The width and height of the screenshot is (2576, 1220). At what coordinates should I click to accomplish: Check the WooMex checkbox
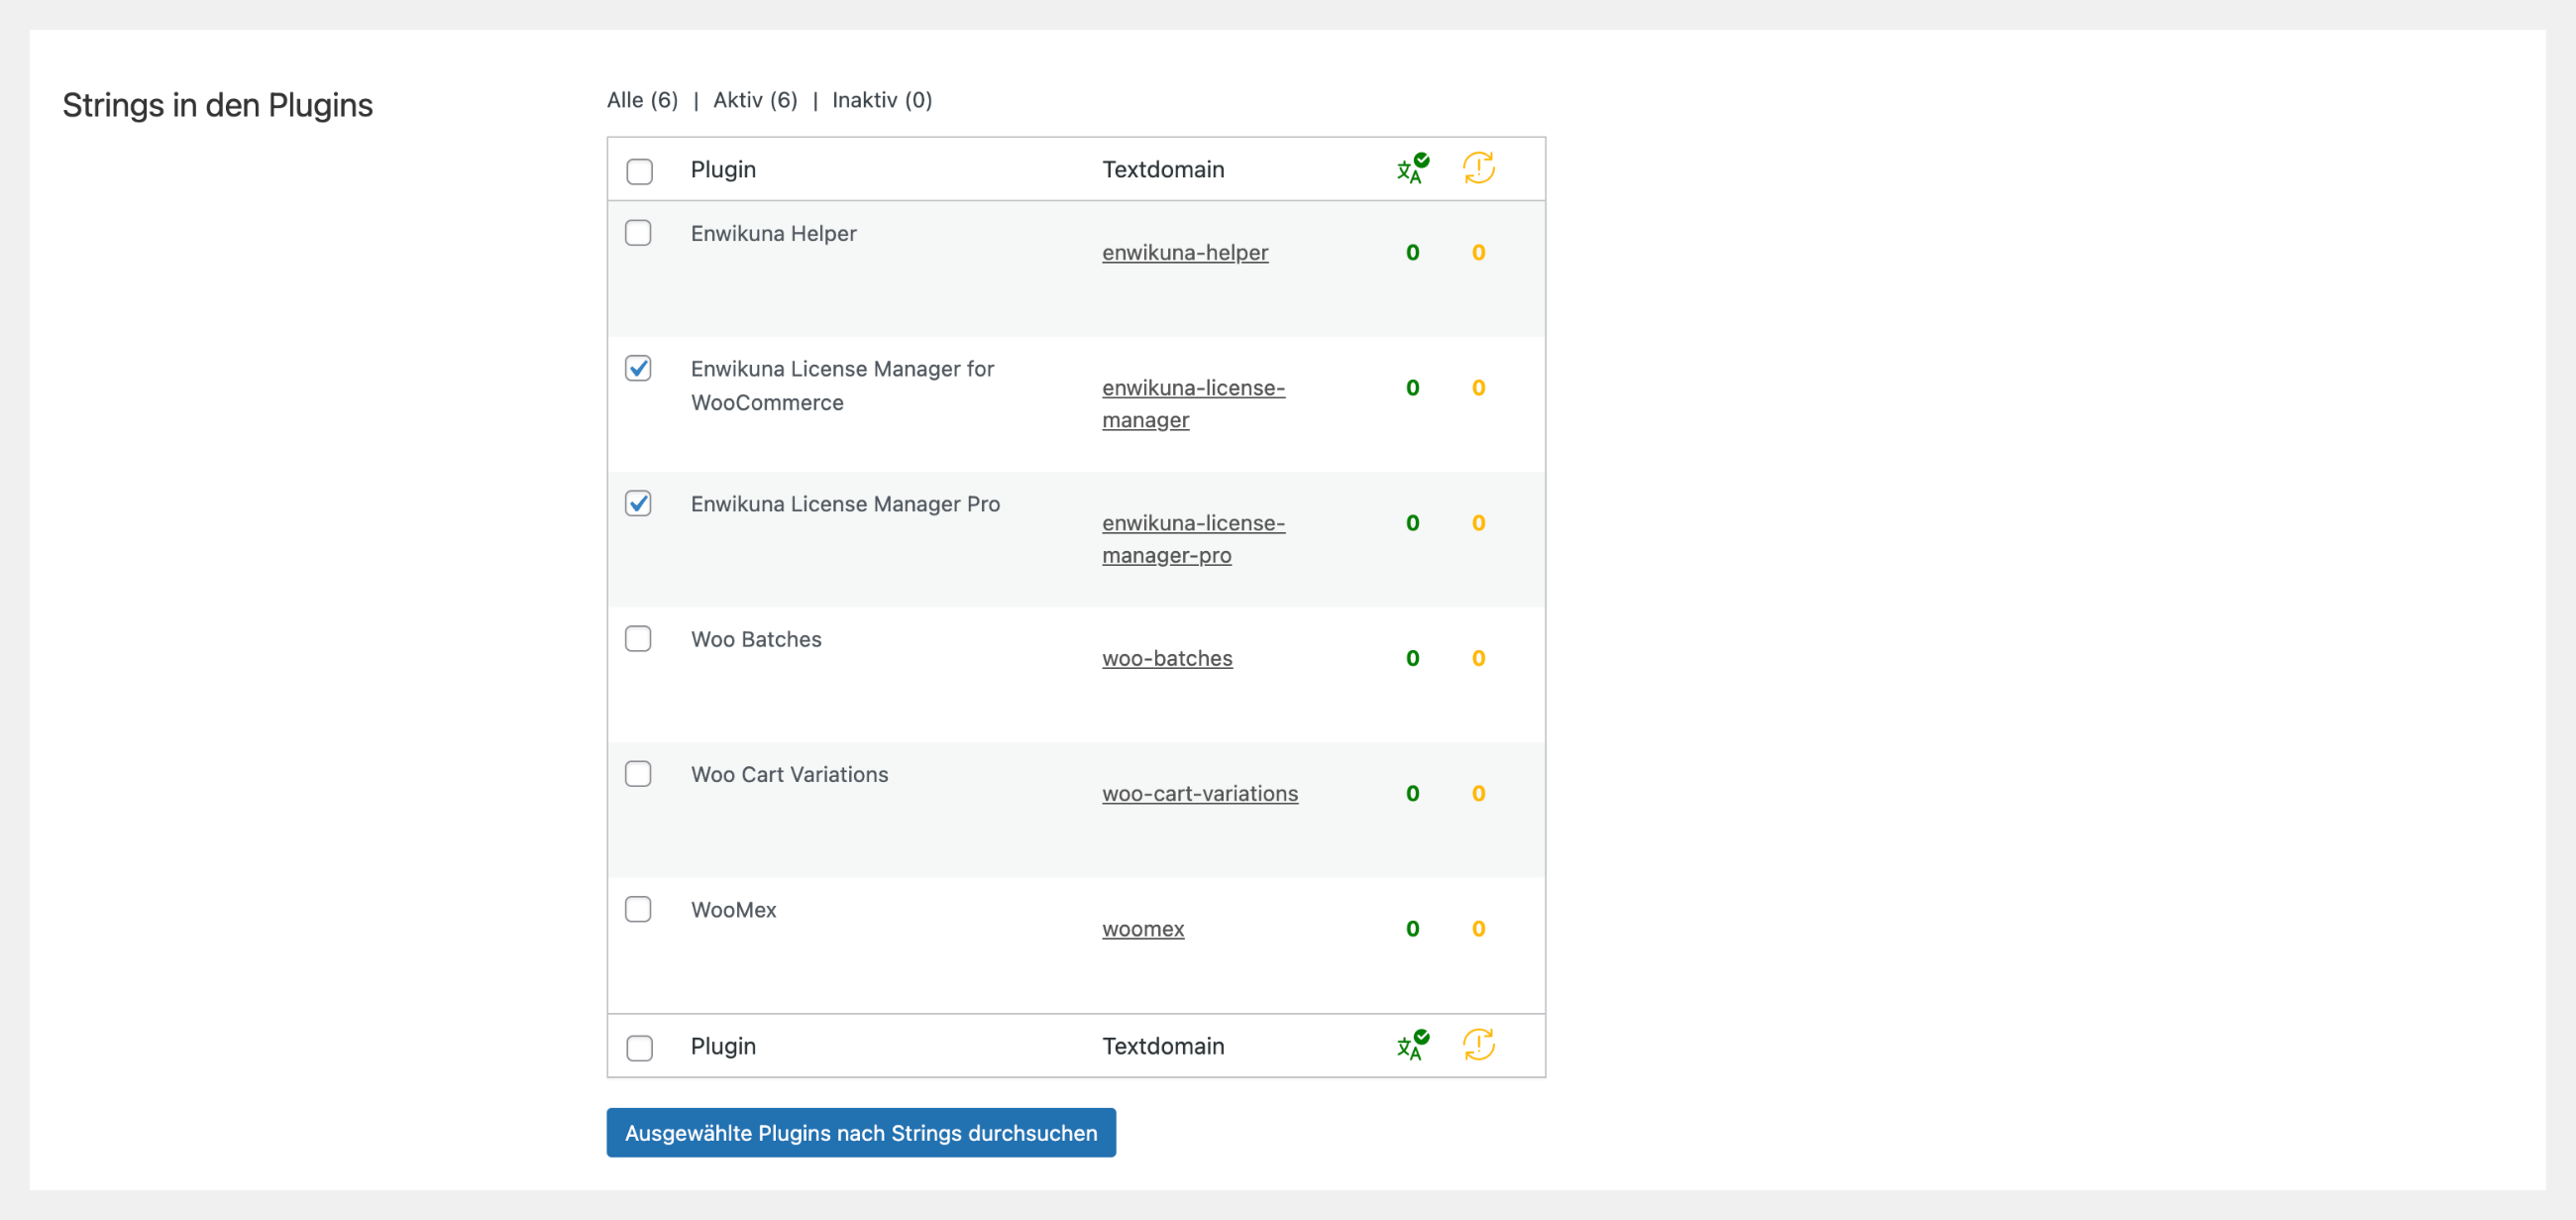[638, 909]
